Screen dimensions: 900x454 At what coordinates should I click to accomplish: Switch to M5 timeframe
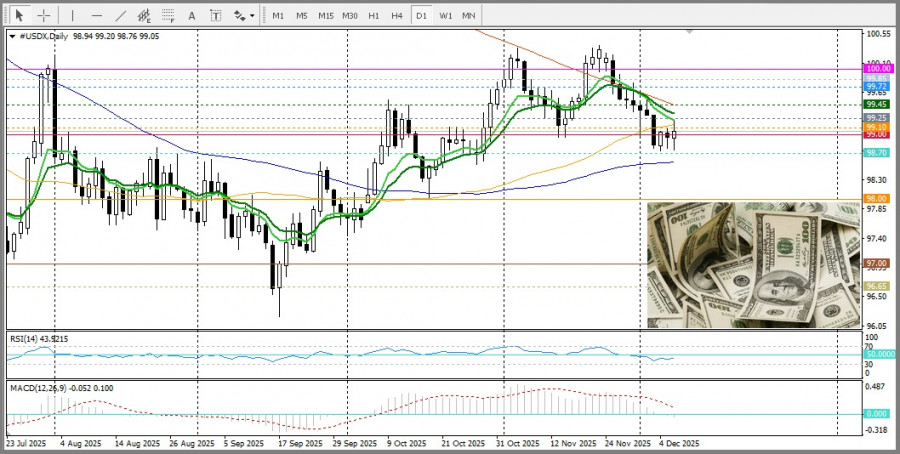[302, 15]
